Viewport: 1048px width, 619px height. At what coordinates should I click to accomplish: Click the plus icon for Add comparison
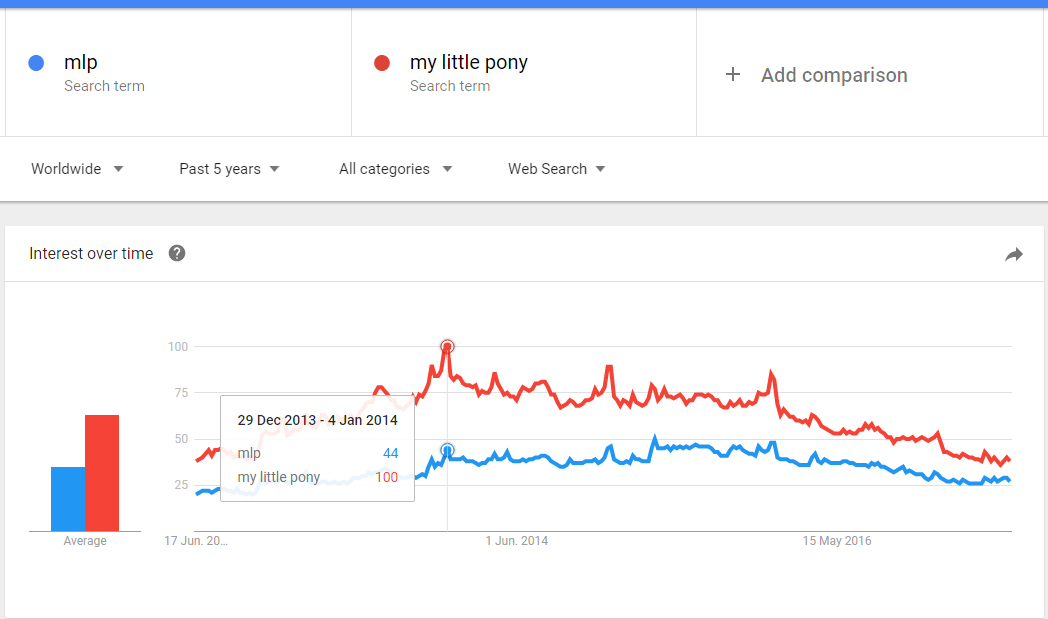tap(733, 75)
